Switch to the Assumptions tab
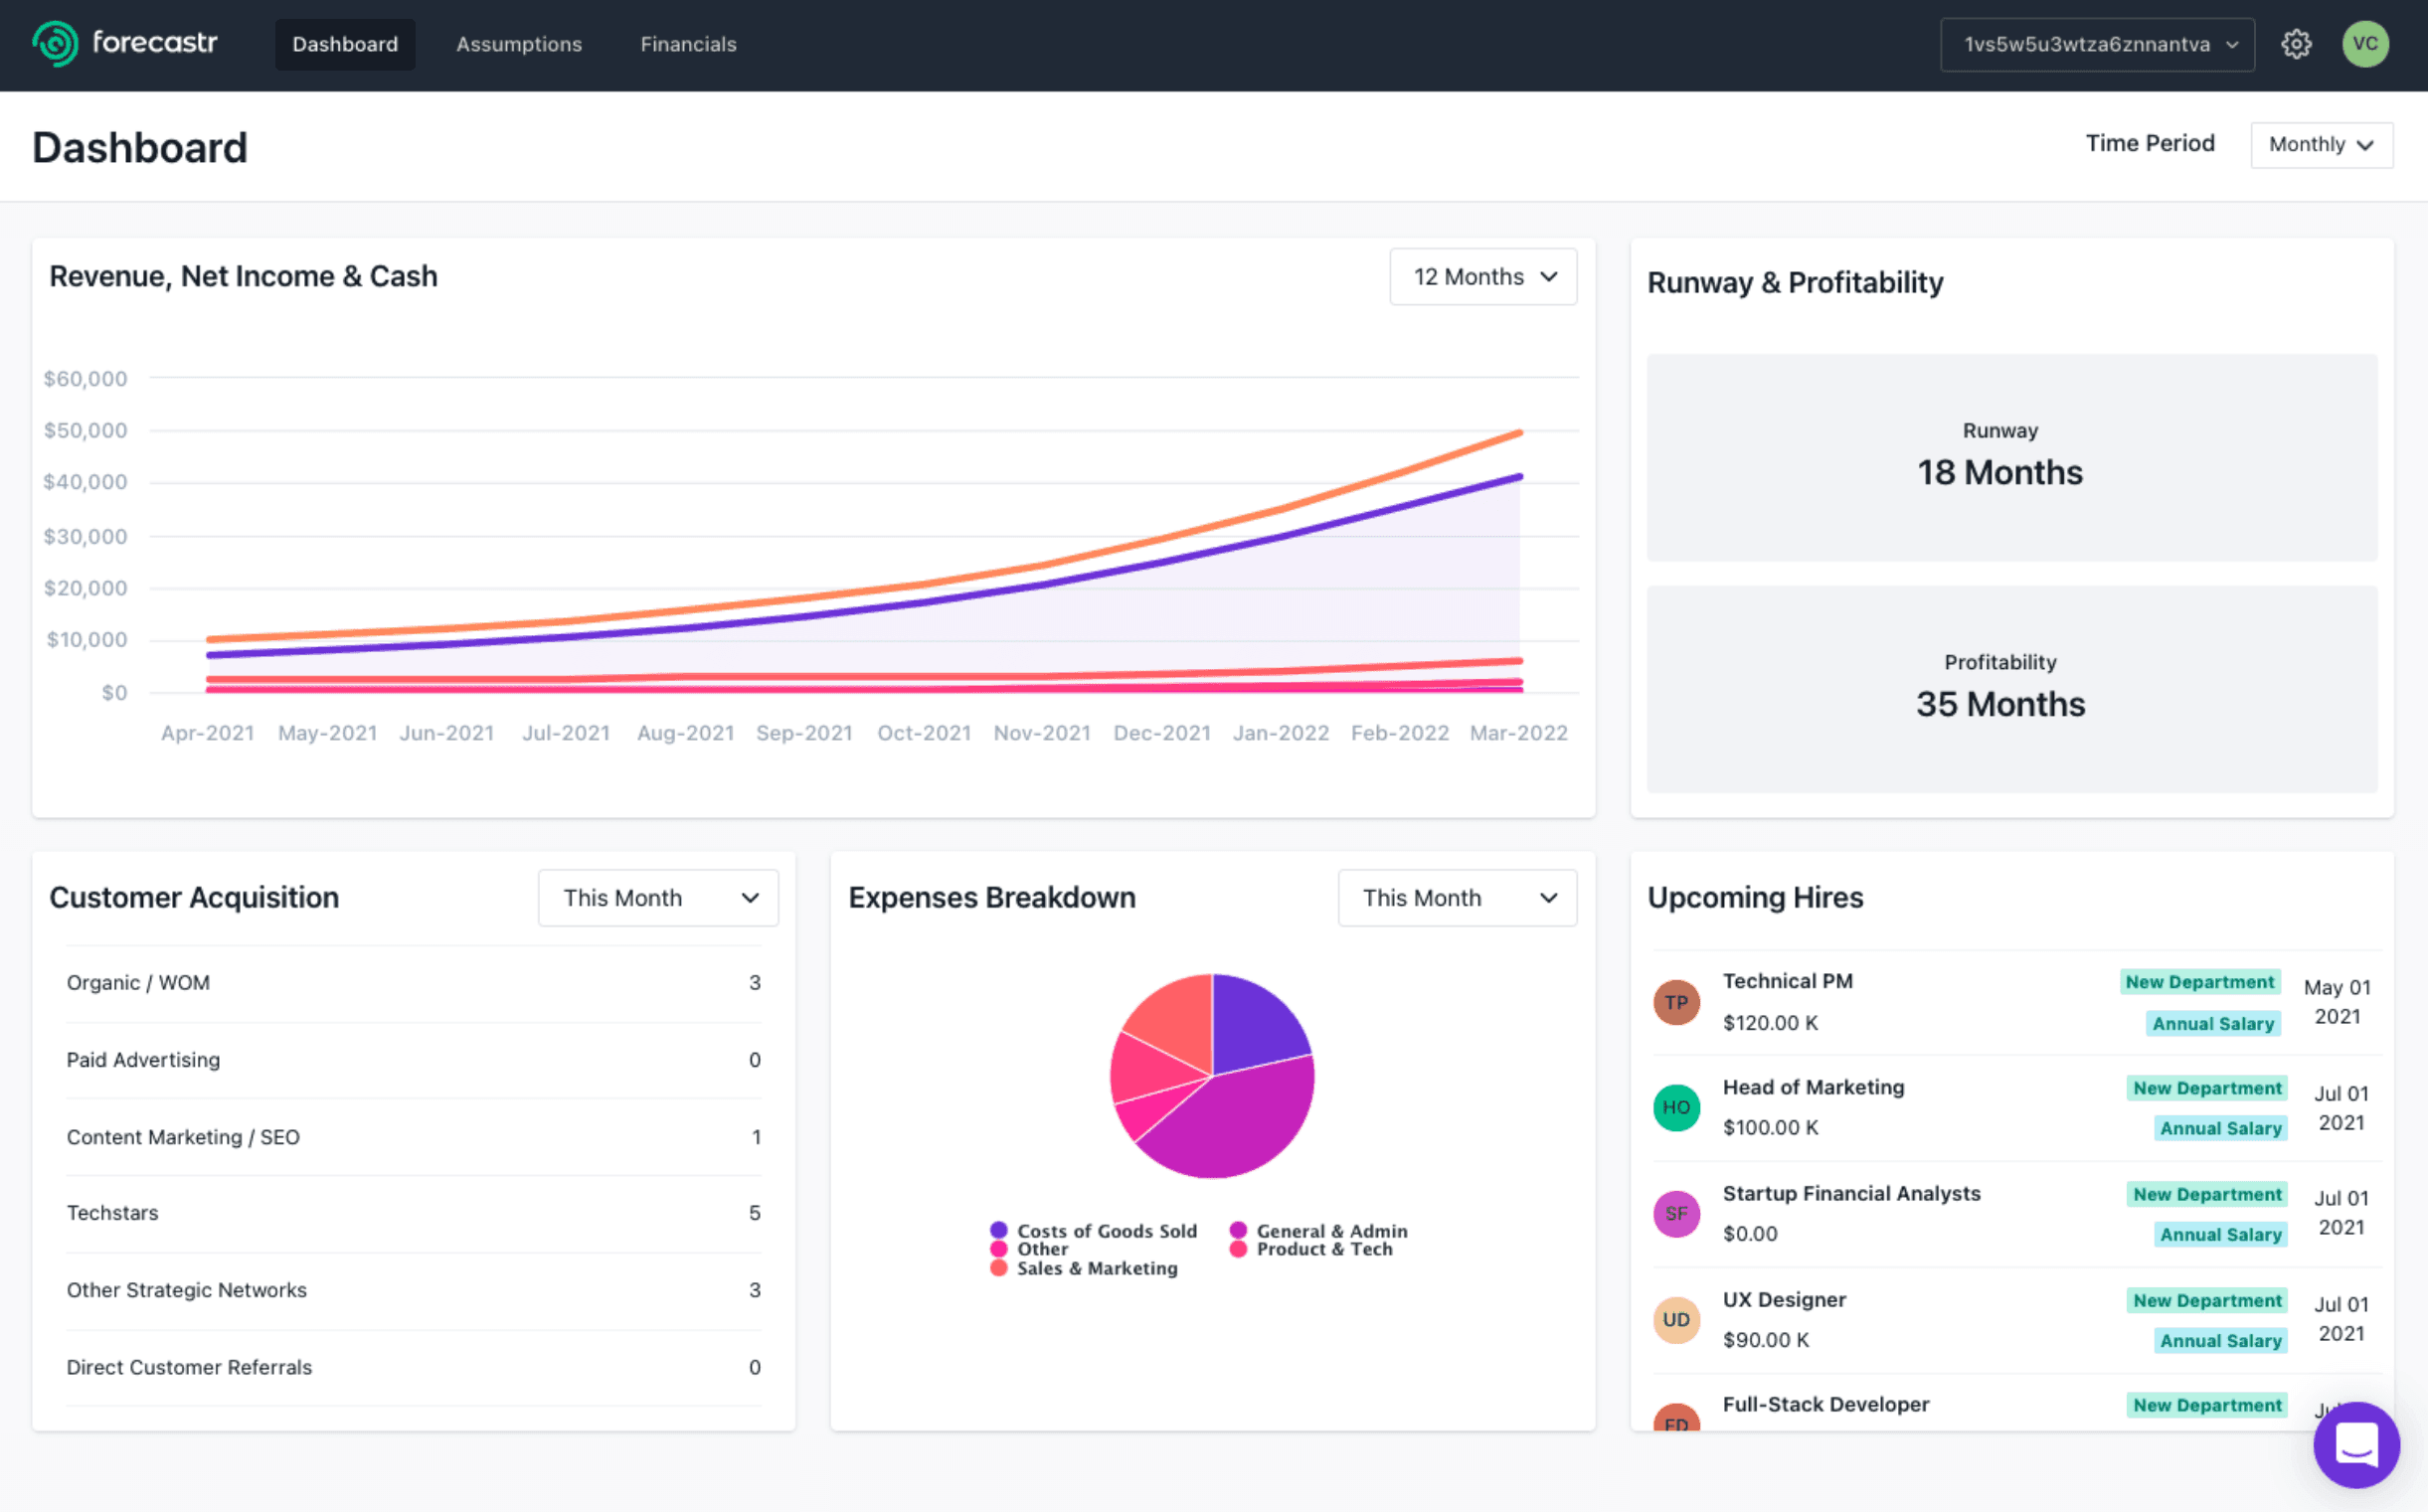Viewport: 2428px width, 1512px height. coord(519,44)
